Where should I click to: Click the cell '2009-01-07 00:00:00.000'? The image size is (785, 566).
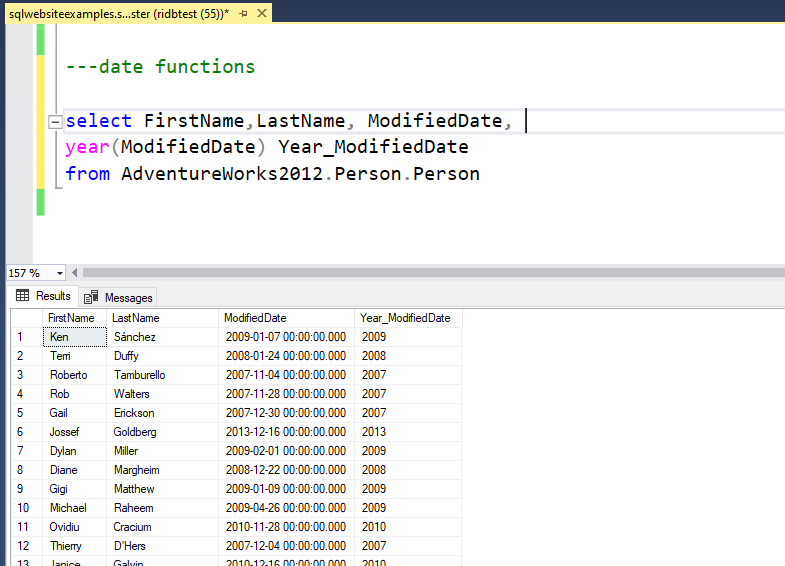point(286,337)
